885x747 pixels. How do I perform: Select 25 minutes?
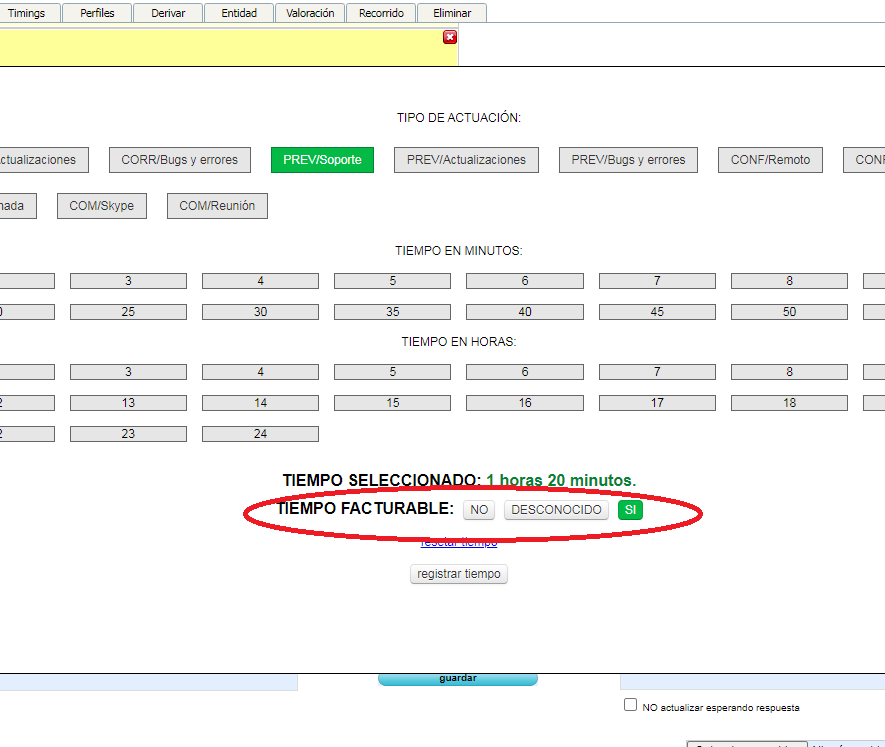[128, 312]
